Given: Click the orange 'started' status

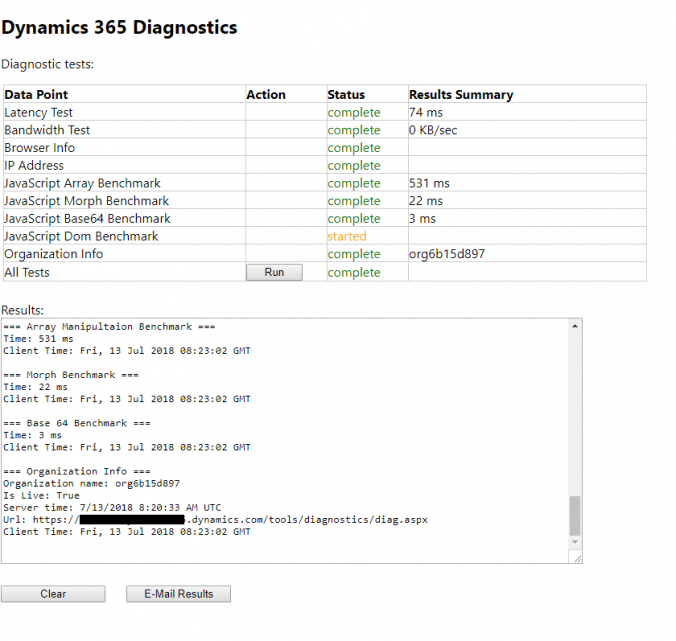Looking at the screenshot, I should tap(347, 236).
